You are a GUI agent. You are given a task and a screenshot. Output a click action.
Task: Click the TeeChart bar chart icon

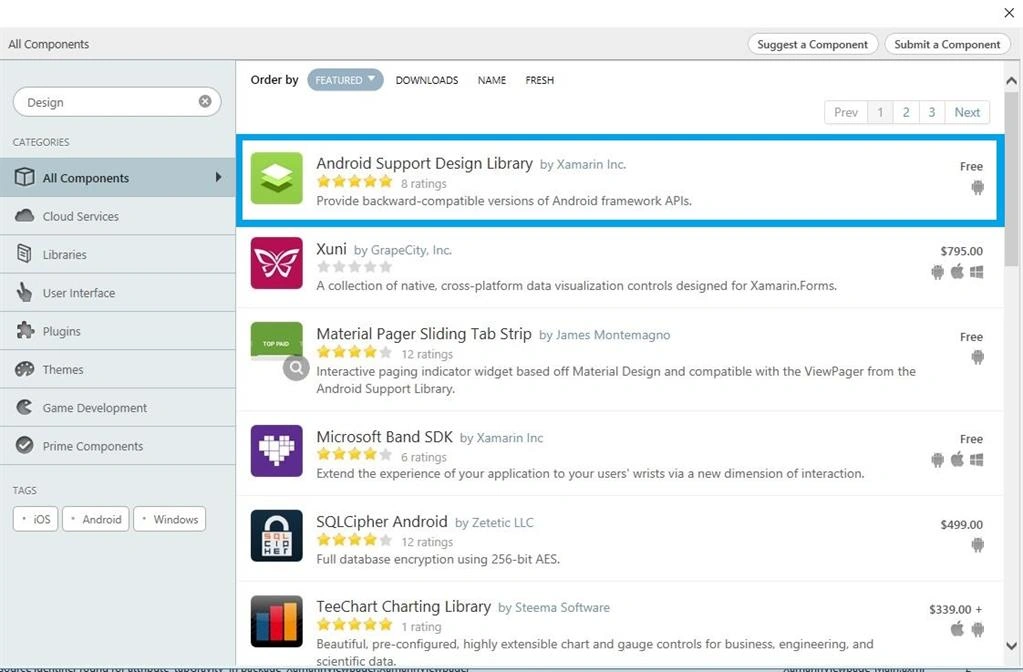(277, 621)
